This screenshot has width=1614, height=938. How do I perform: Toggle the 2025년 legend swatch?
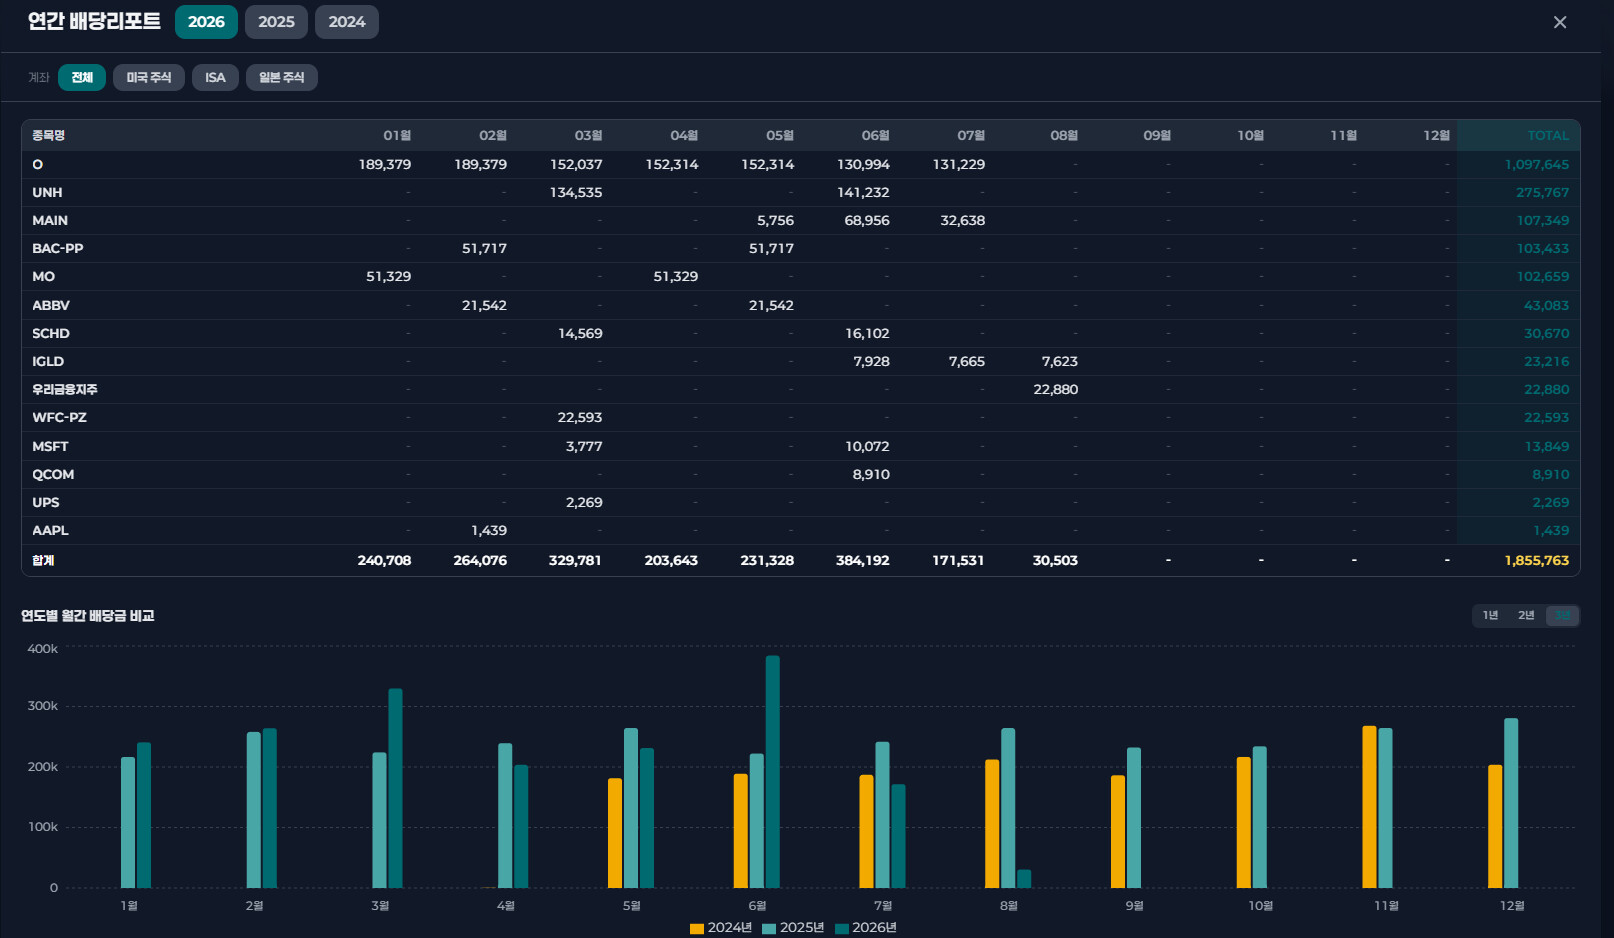coord(769,928)
